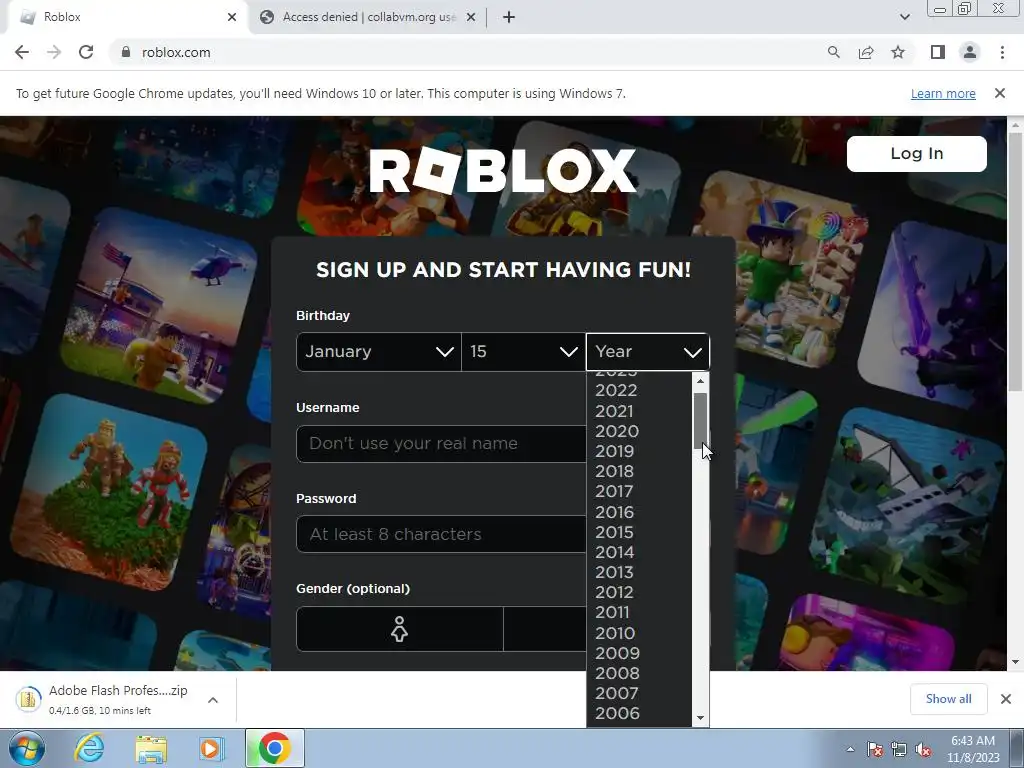Choose 2012 from year list
This screenshot has height=768, width=1024.
(x=615, y=592)
